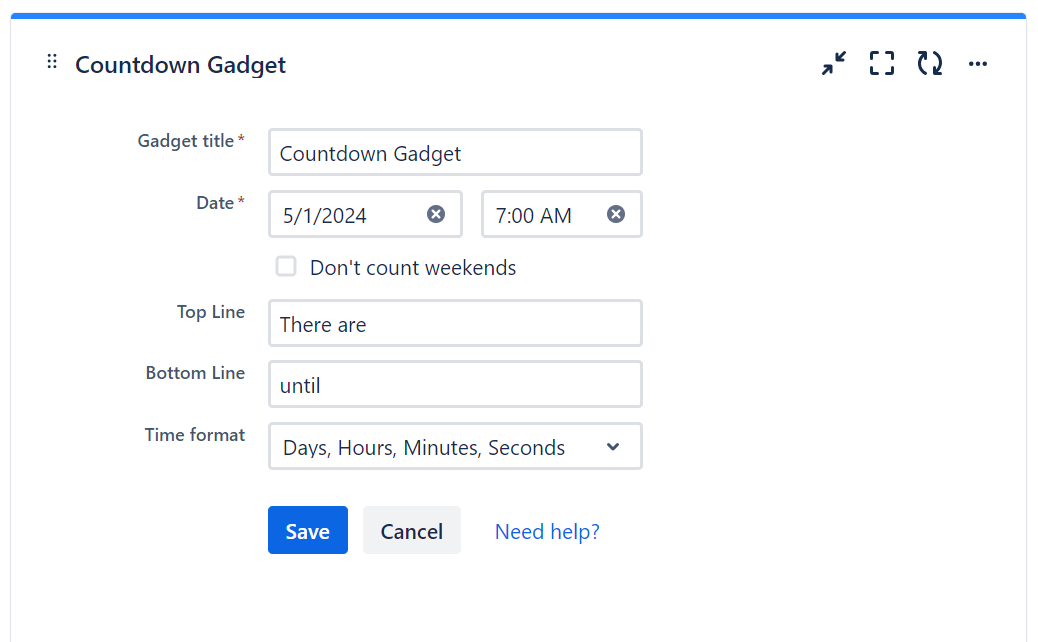Open the Need help? link
This screenshot has height=642, width=1038.
tap(547, 531)
